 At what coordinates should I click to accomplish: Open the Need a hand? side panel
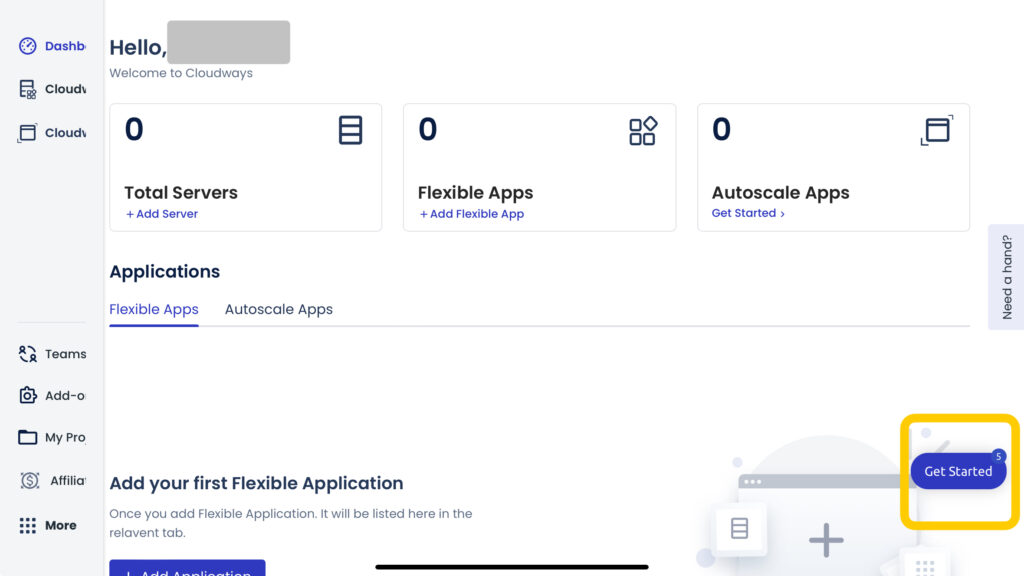tap(1006, 277)
